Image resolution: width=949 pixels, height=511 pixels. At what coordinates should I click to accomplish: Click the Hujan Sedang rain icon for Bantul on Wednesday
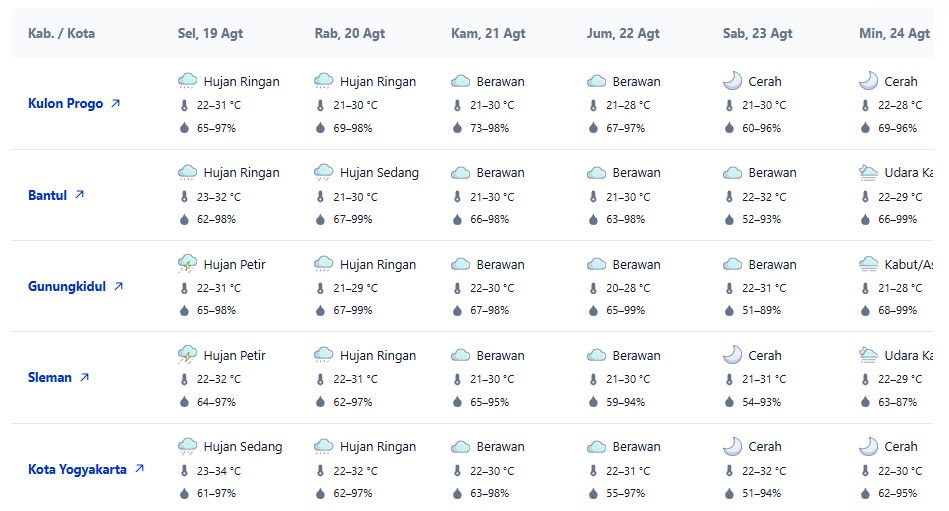[324, 173]
